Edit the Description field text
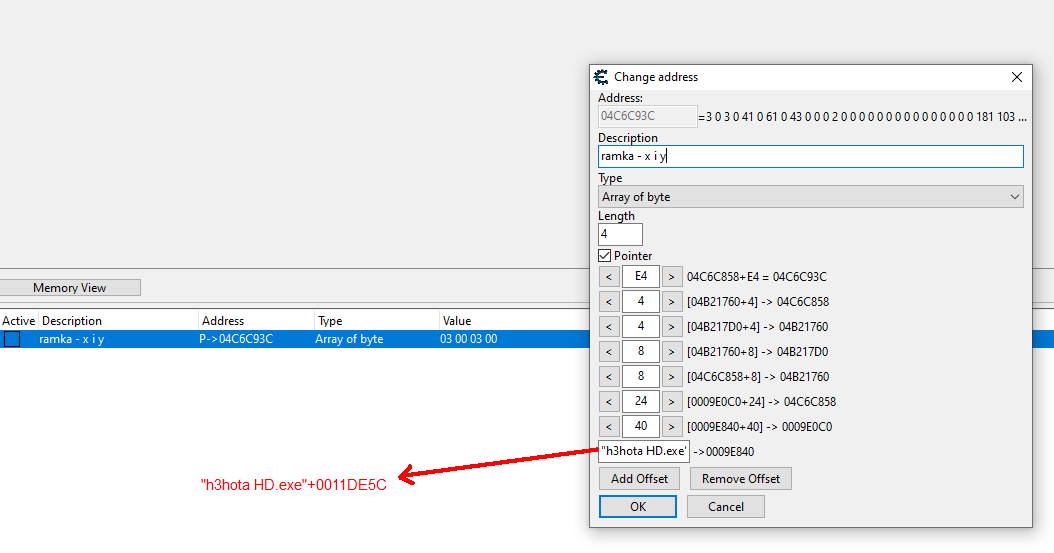Screen dimensions: 1054x553 pos(810,157)
